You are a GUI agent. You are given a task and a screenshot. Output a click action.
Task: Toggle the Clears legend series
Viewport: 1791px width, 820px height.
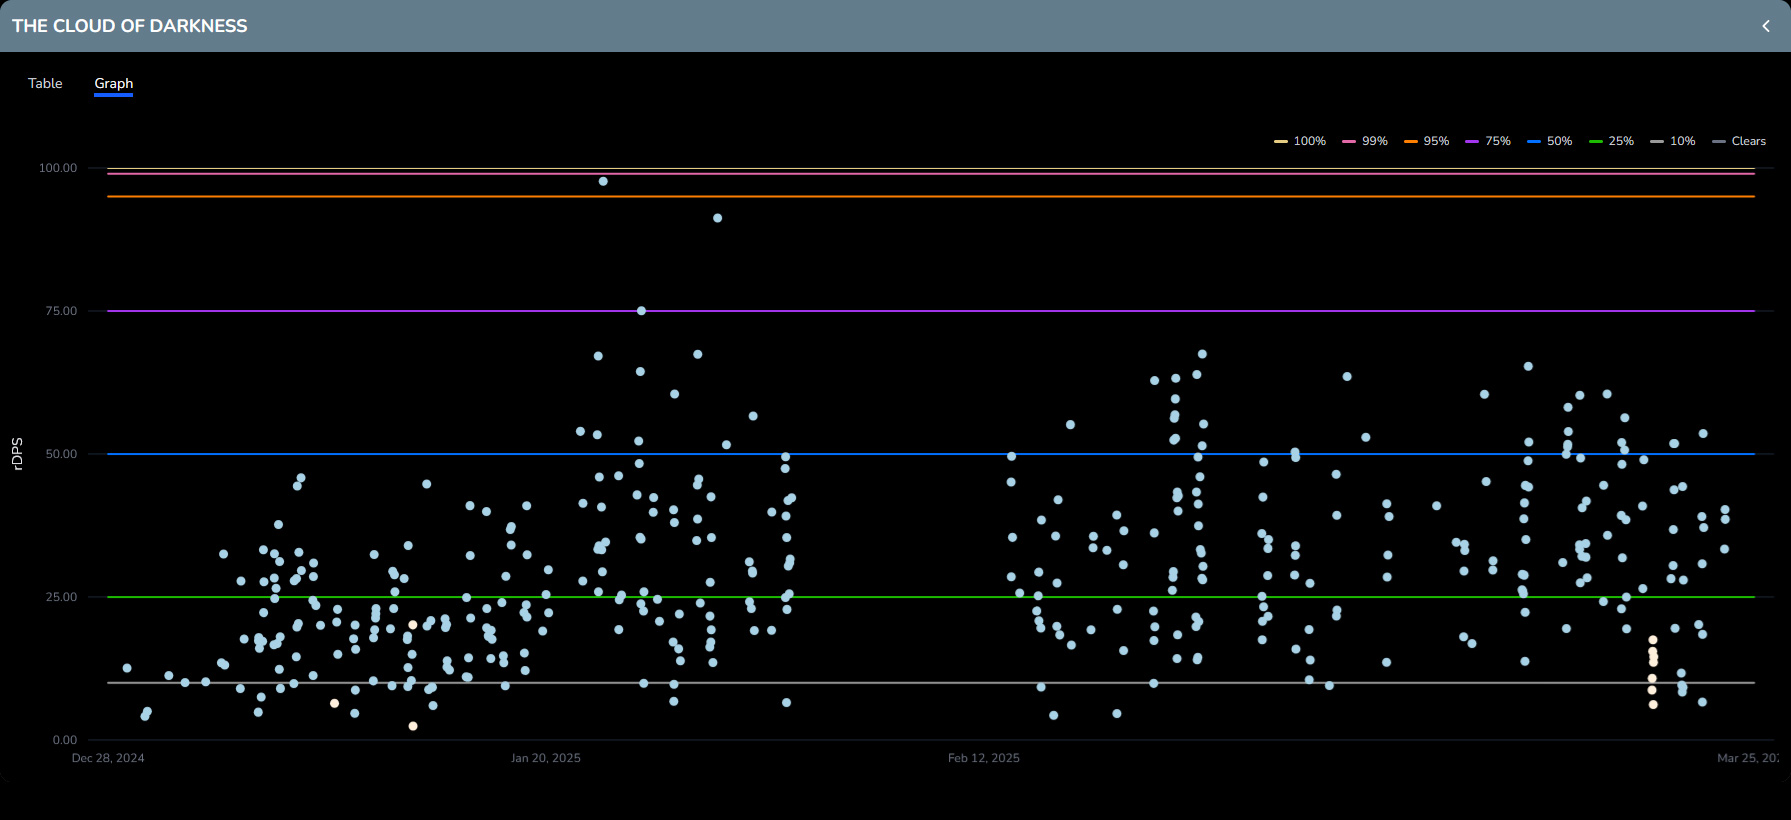[1739, 141]
